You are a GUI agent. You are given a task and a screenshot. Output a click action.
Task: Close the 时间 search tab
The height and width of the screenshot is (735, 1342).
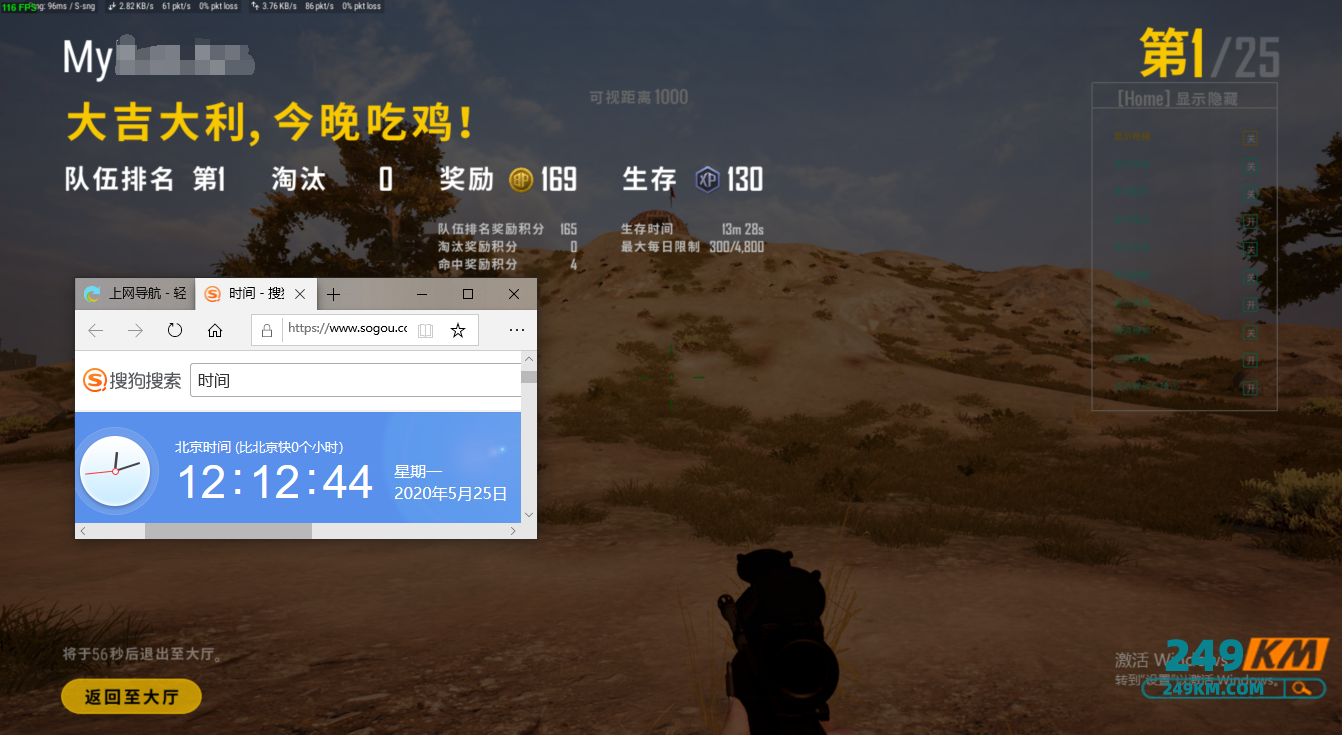(x=299, y=294)
